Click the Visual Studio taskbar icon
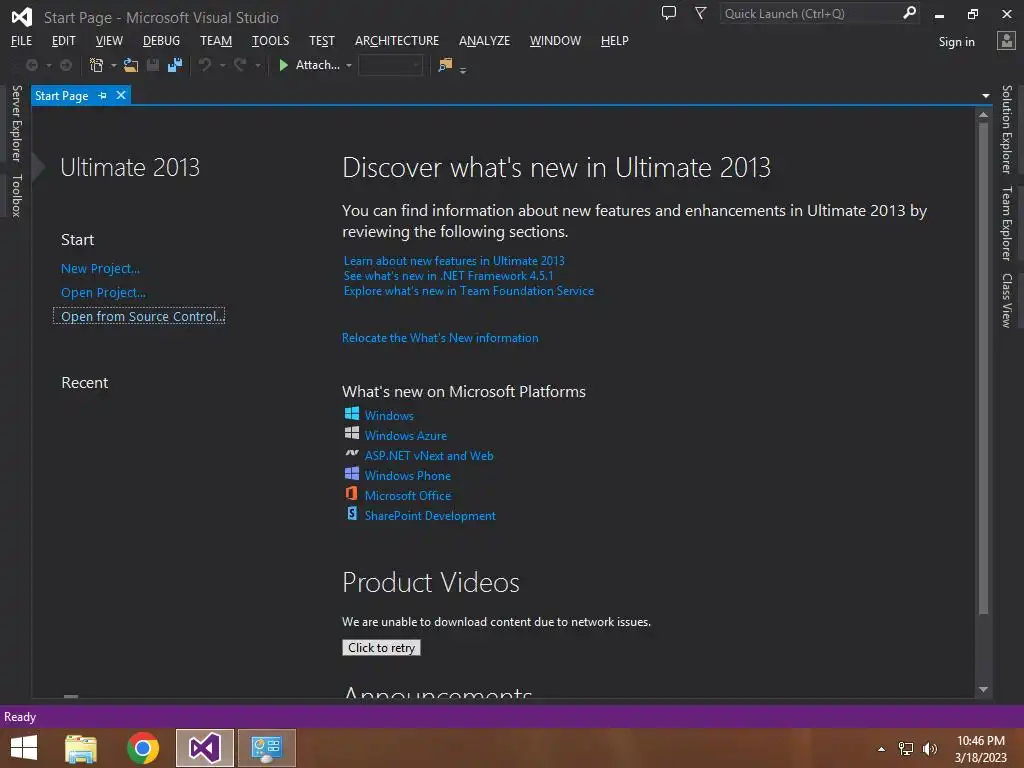The height and width of the screenshot is (768, 1024). [x=204, y=748]
